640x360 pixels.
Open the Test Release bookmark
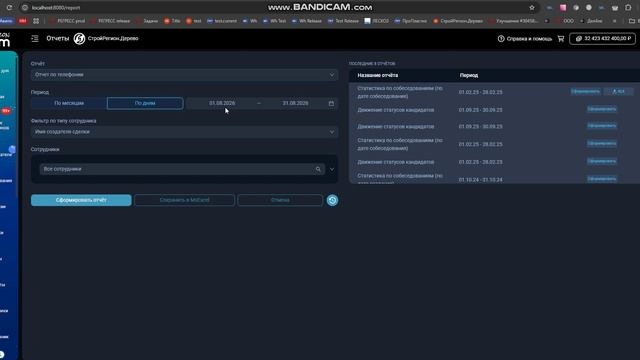tap(343, 21)
